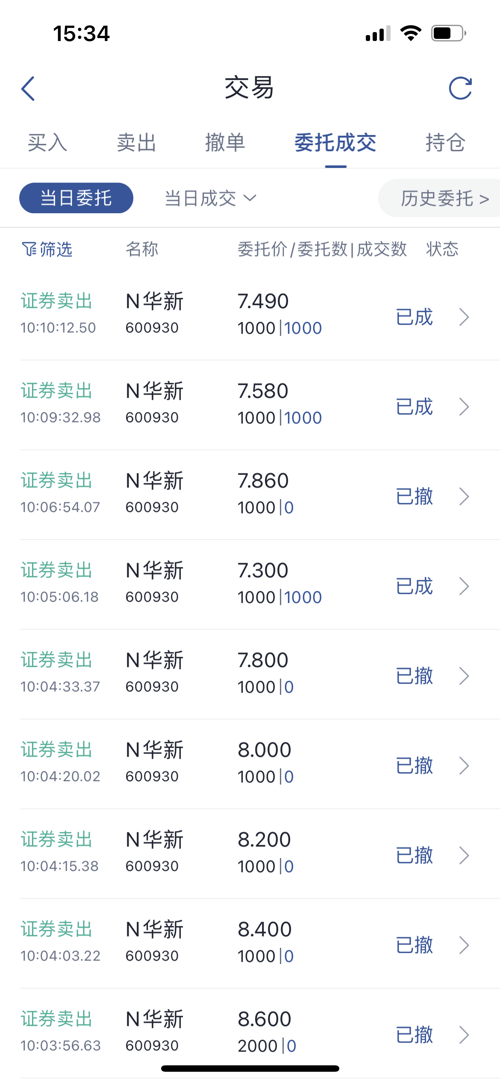The height and width of the screenshot is (1082, 500).
Task: Expand the 当日成交 dropdown
Action: click(210, 199)
